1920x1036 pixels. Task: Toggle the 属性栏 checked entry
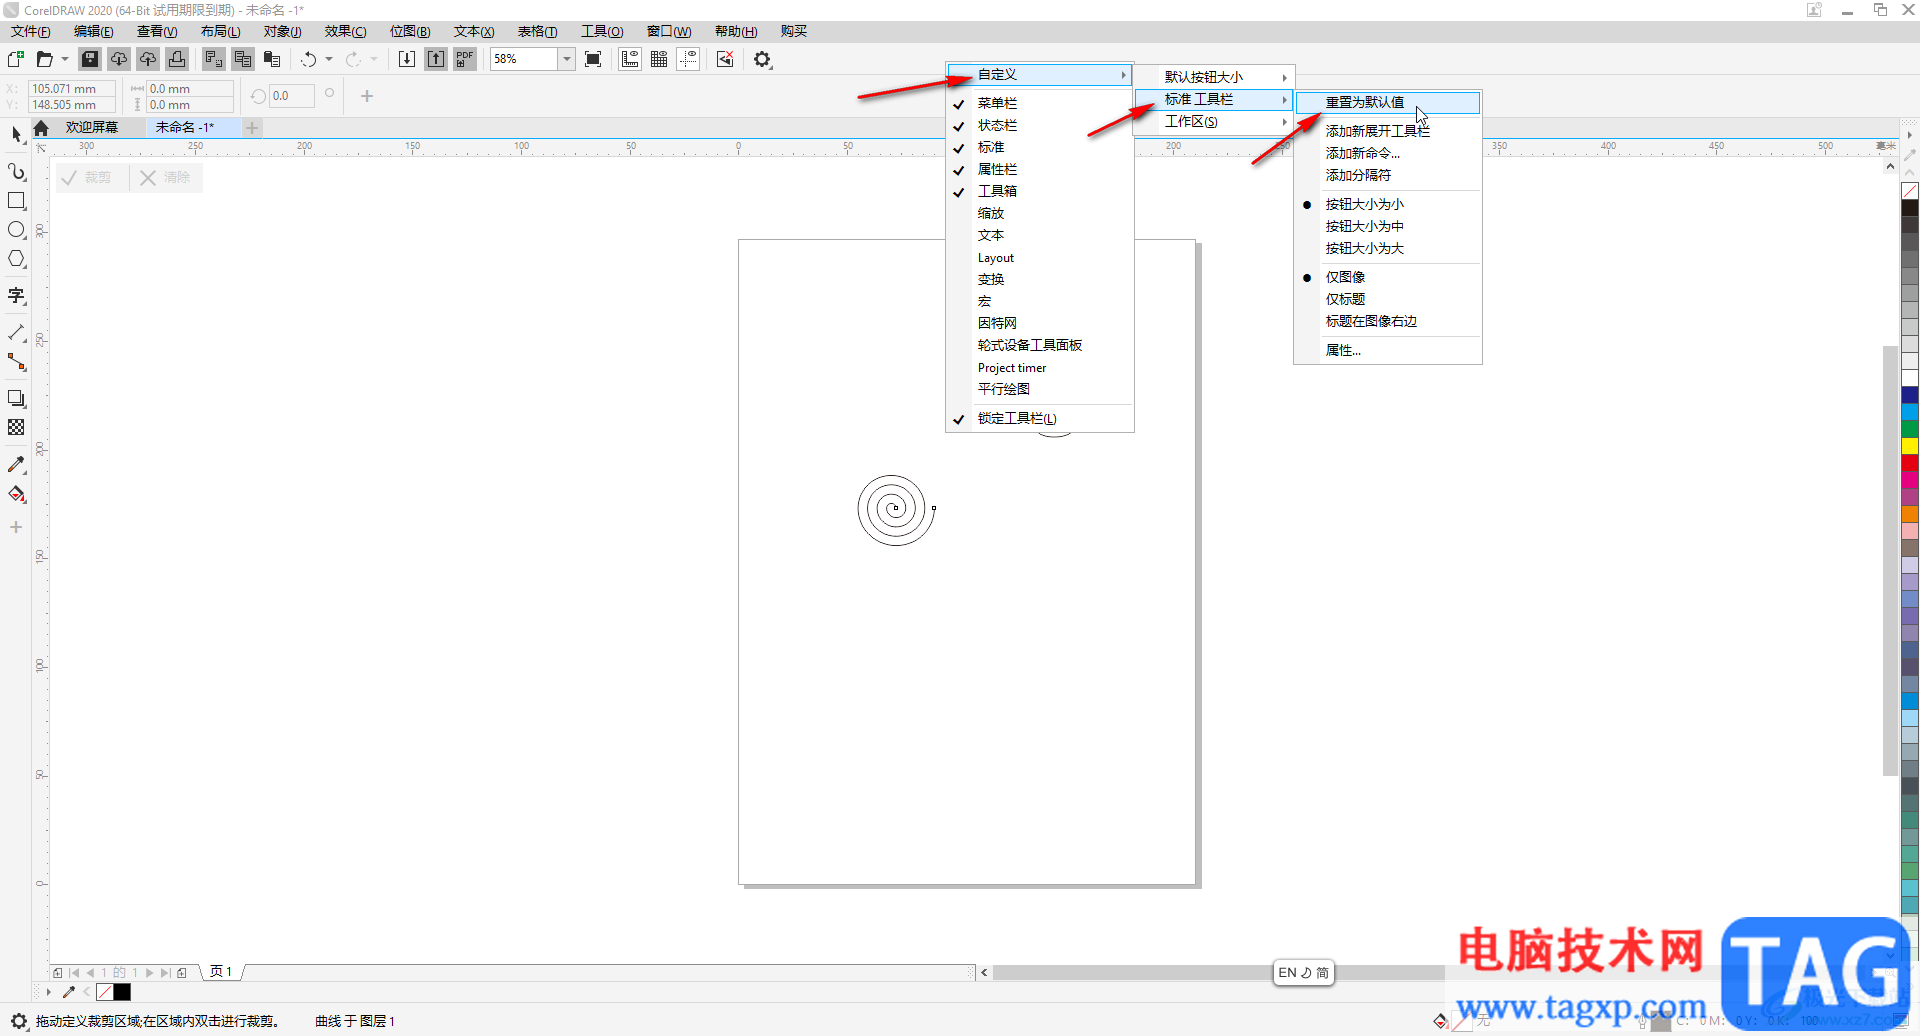click(1040, 169)
